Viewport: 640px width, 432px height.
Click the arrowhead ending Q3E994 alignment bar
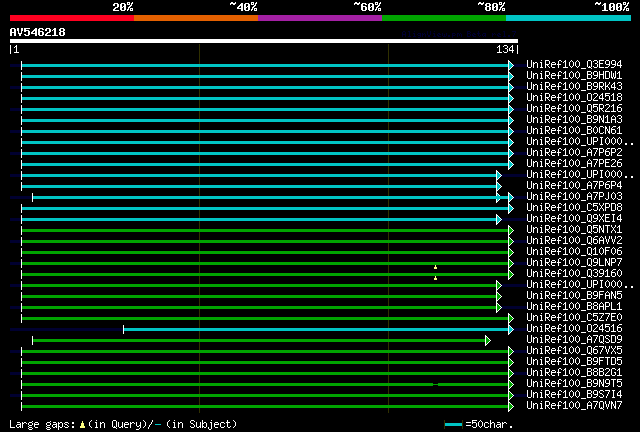pos(511,65)
